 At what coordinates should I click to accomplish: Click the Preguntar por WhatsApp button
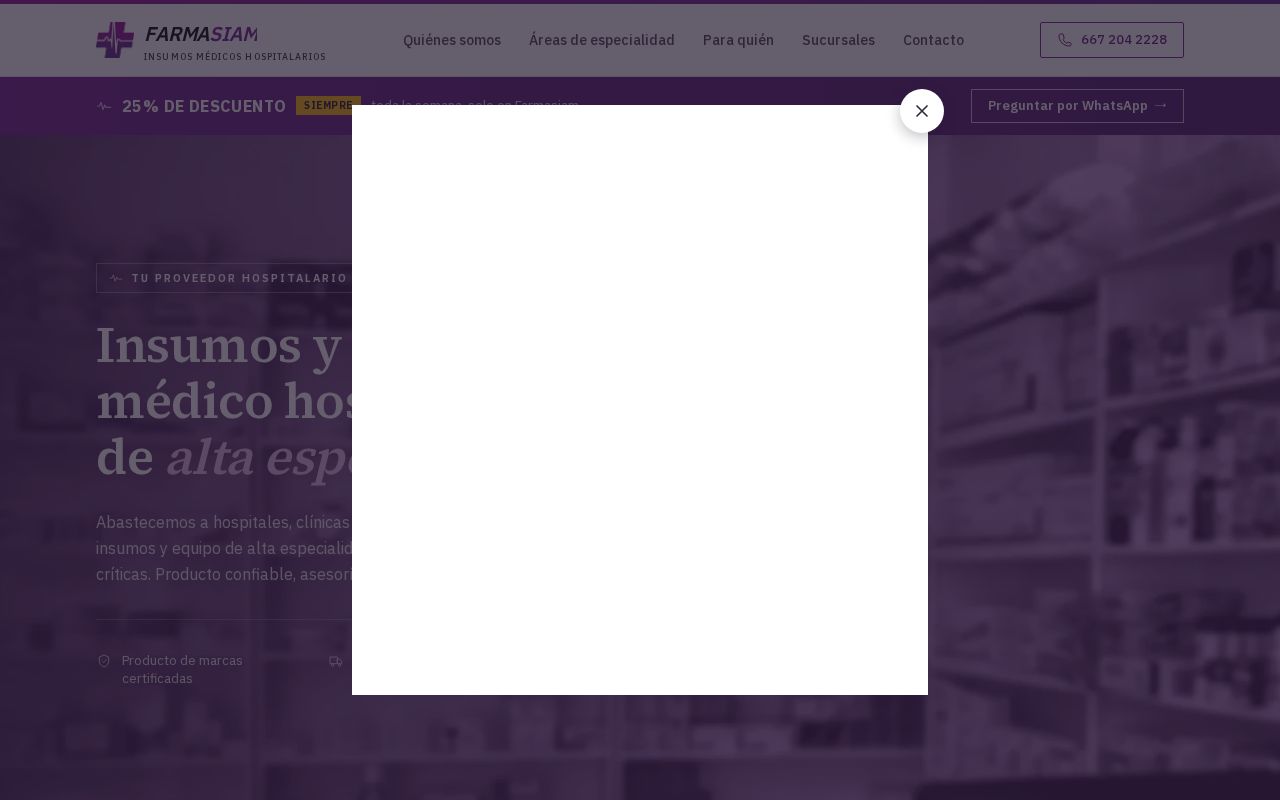coord(1077,106)
